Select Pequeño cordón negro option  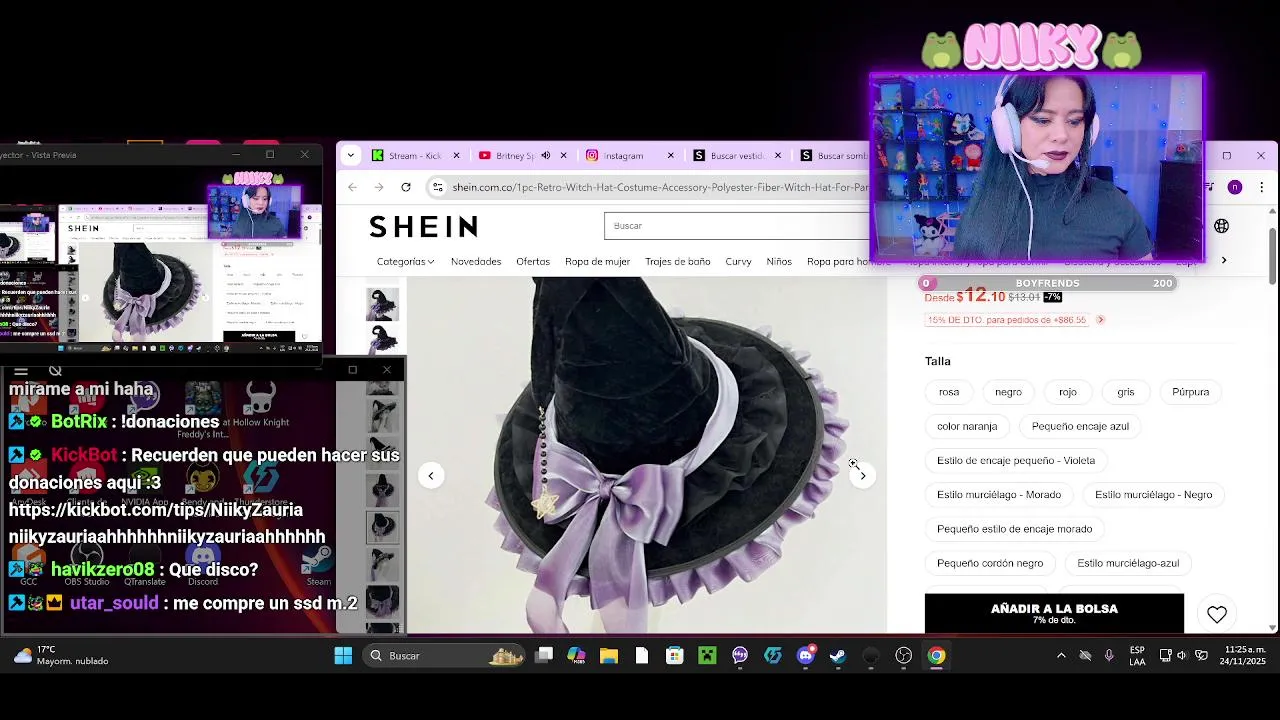click(990, 563)
